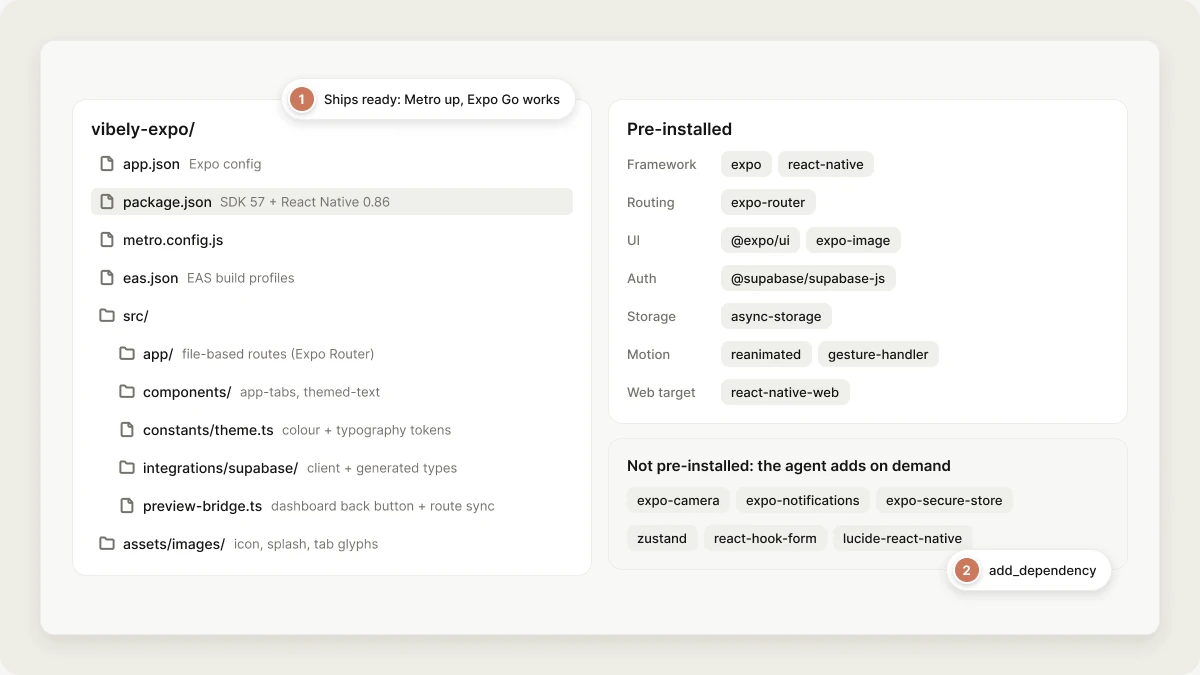
Task: Click the Framework row label
Action: point(662,164)
